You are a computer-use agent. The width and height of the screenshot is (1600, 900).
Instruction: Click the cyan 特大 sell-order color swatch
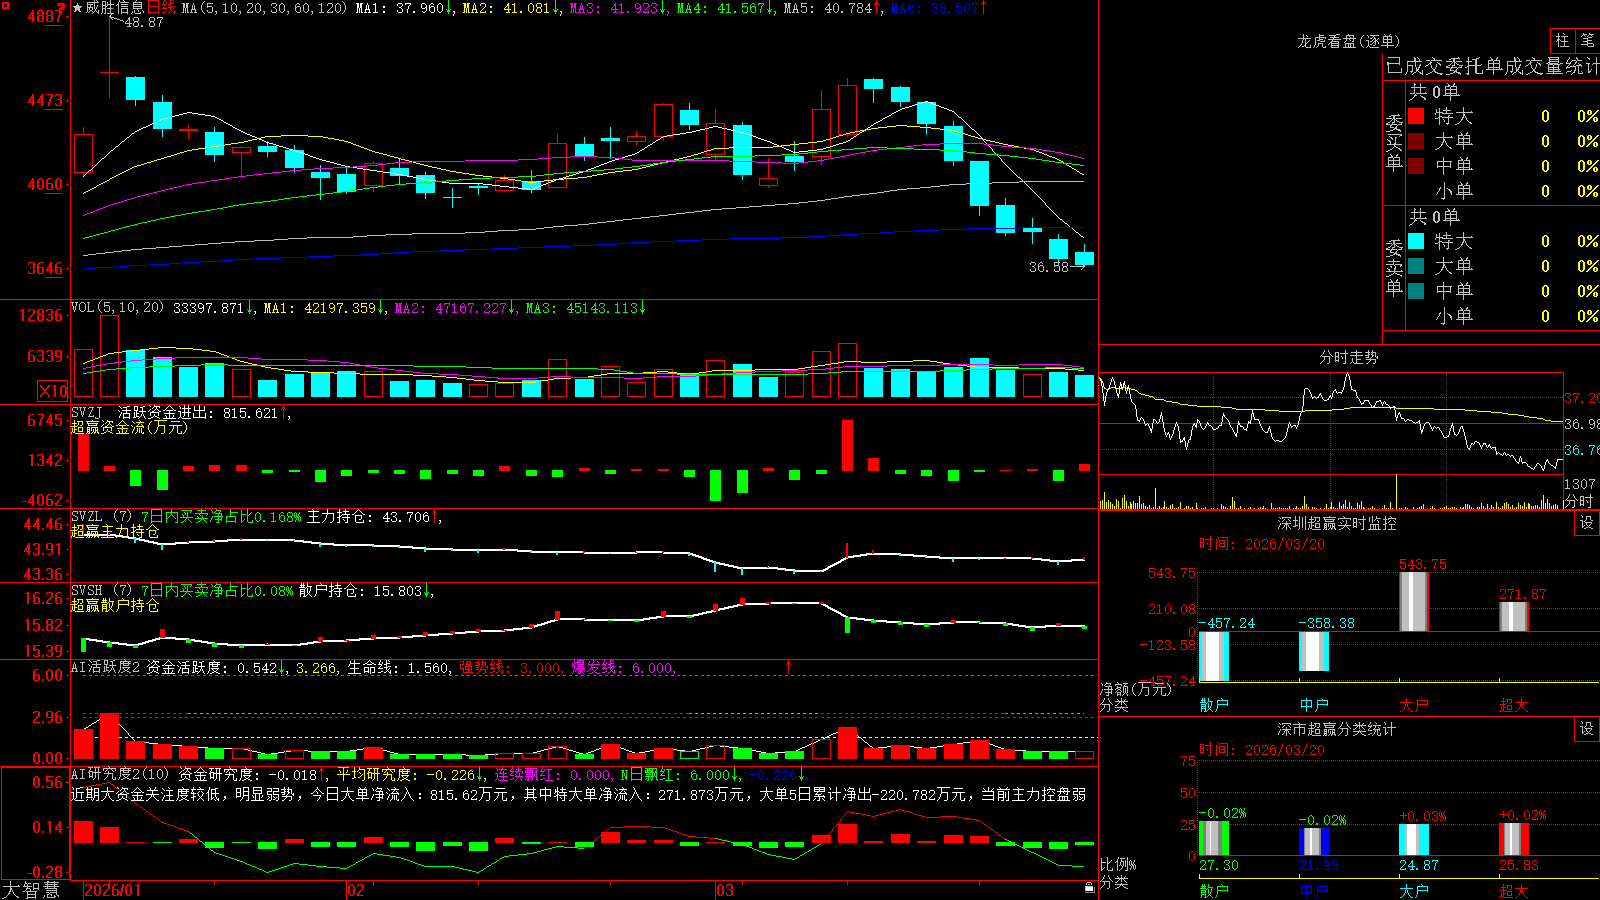coord(1416,241)
